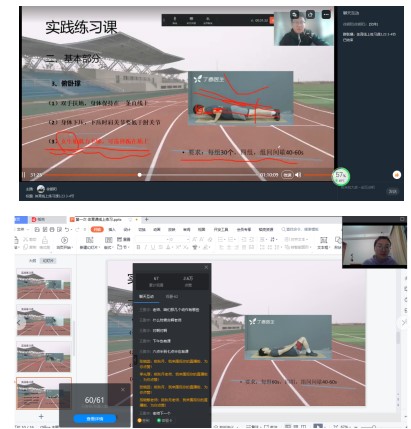Click the share icon above webcam
Viewport: 411px width, 429px height.
coord(310,15)
